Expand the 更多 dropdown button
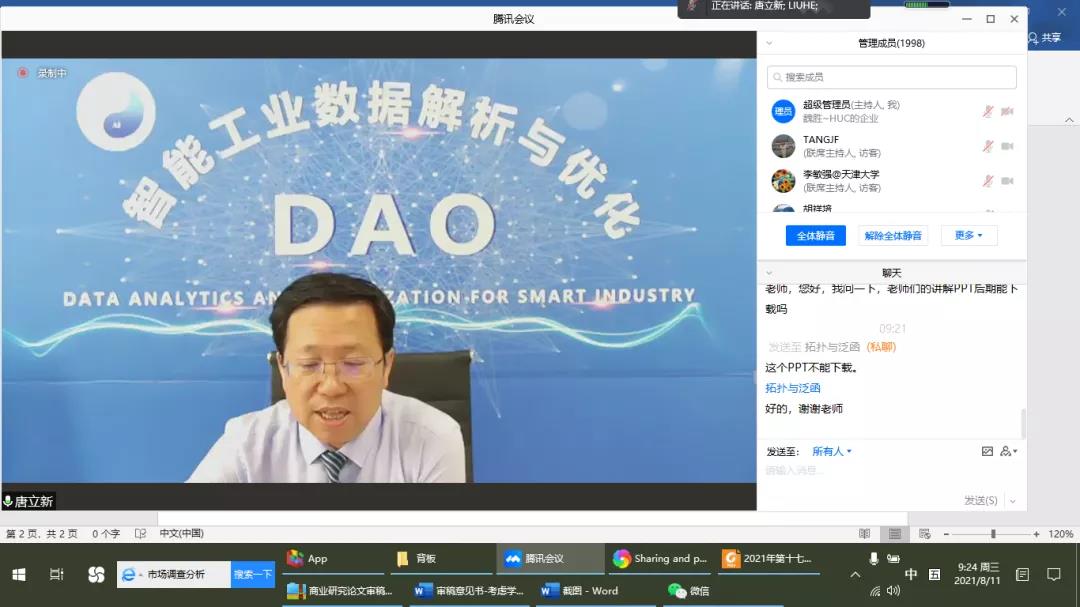This screenshot has height=607, width=1080. 968,236
